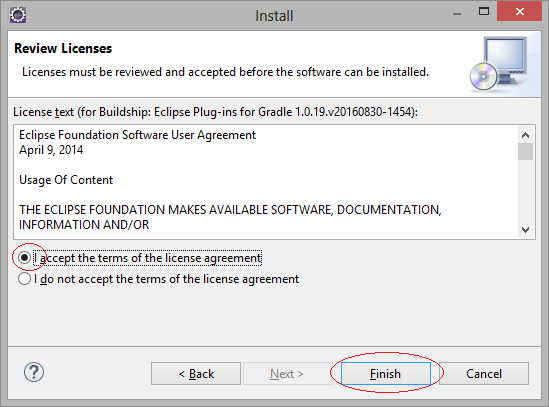Click the 'Usage Of Content' line in license

[x=66, y=180]
